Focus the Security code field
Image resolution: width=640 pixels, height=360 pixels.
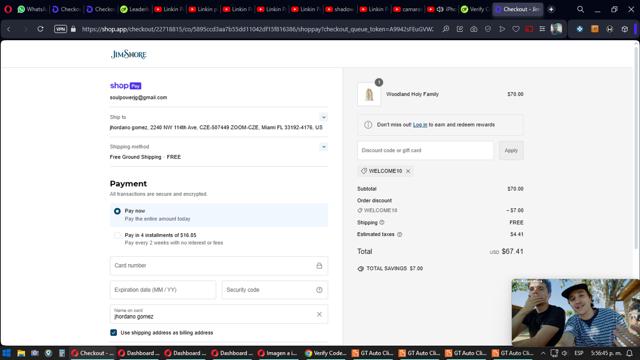click(x=275, y=290)
